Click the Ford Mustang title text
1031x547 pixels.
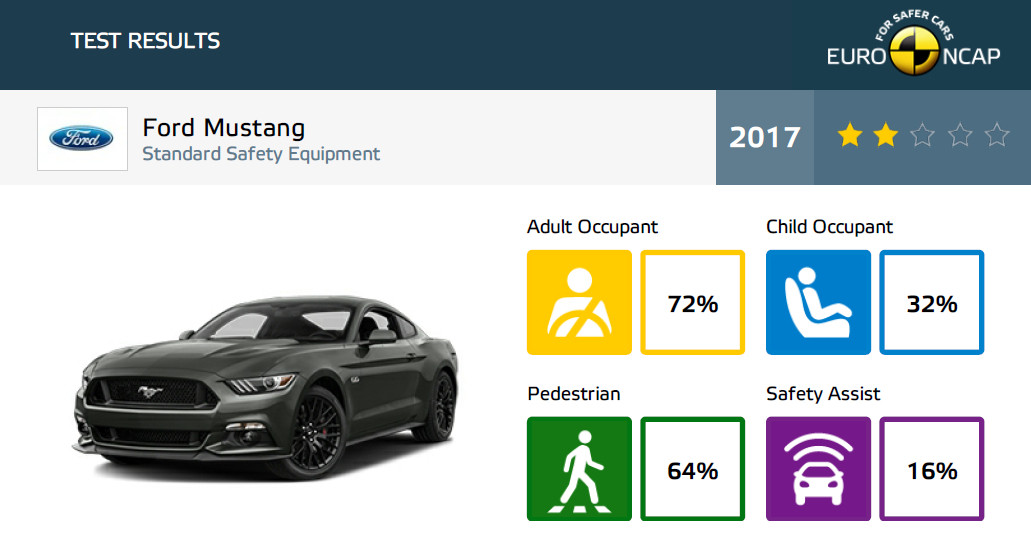tap(224, 128)
